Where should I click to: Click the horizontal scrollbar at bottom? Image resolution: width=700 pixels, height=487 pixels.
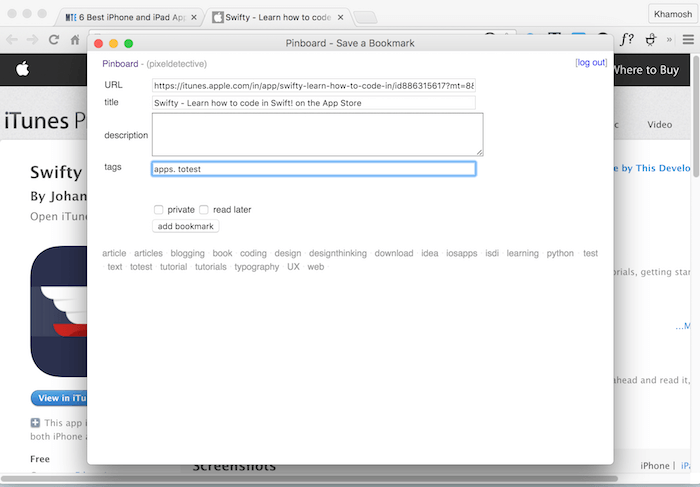309,479
